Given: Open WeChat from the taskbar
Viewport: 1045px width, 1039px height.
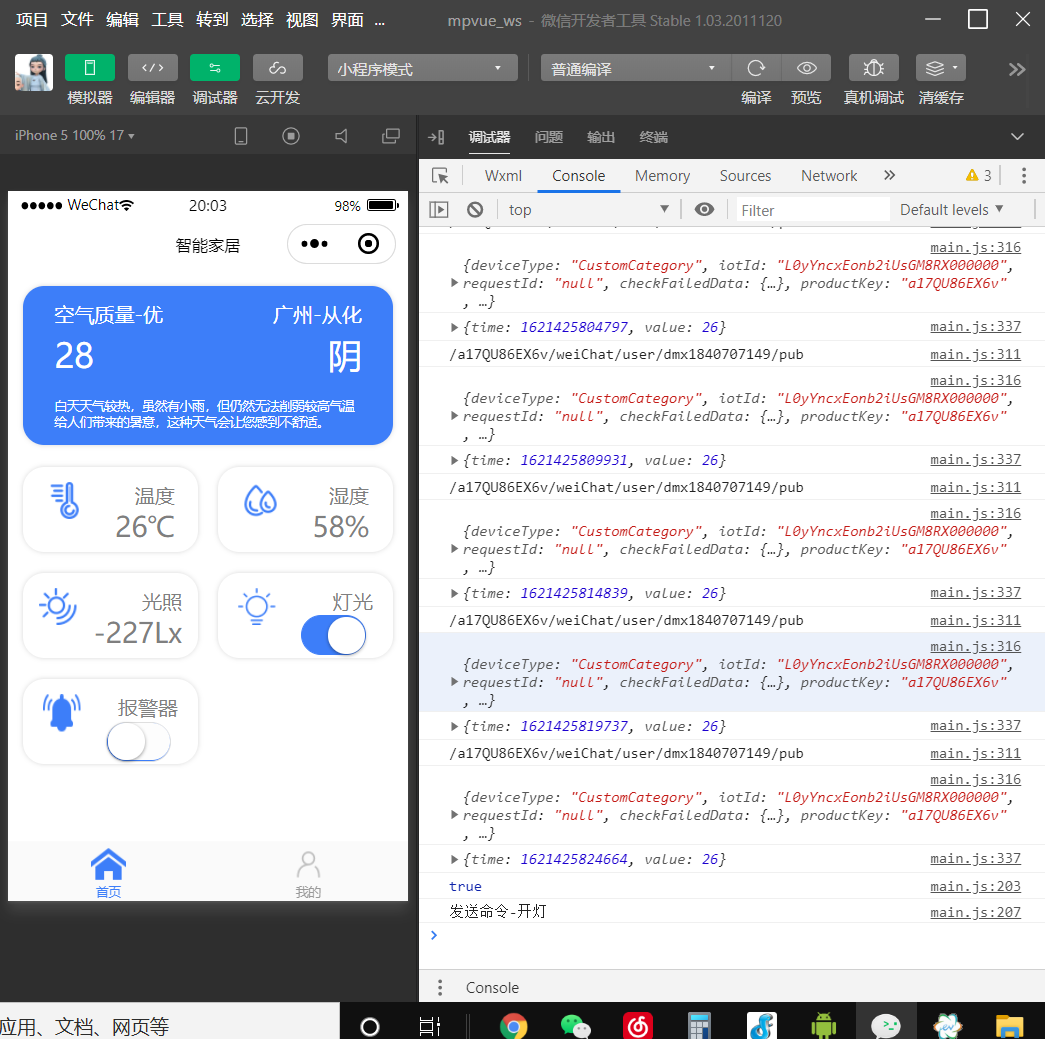Looking at the screenshot, I should click(x=575, y=1026).
